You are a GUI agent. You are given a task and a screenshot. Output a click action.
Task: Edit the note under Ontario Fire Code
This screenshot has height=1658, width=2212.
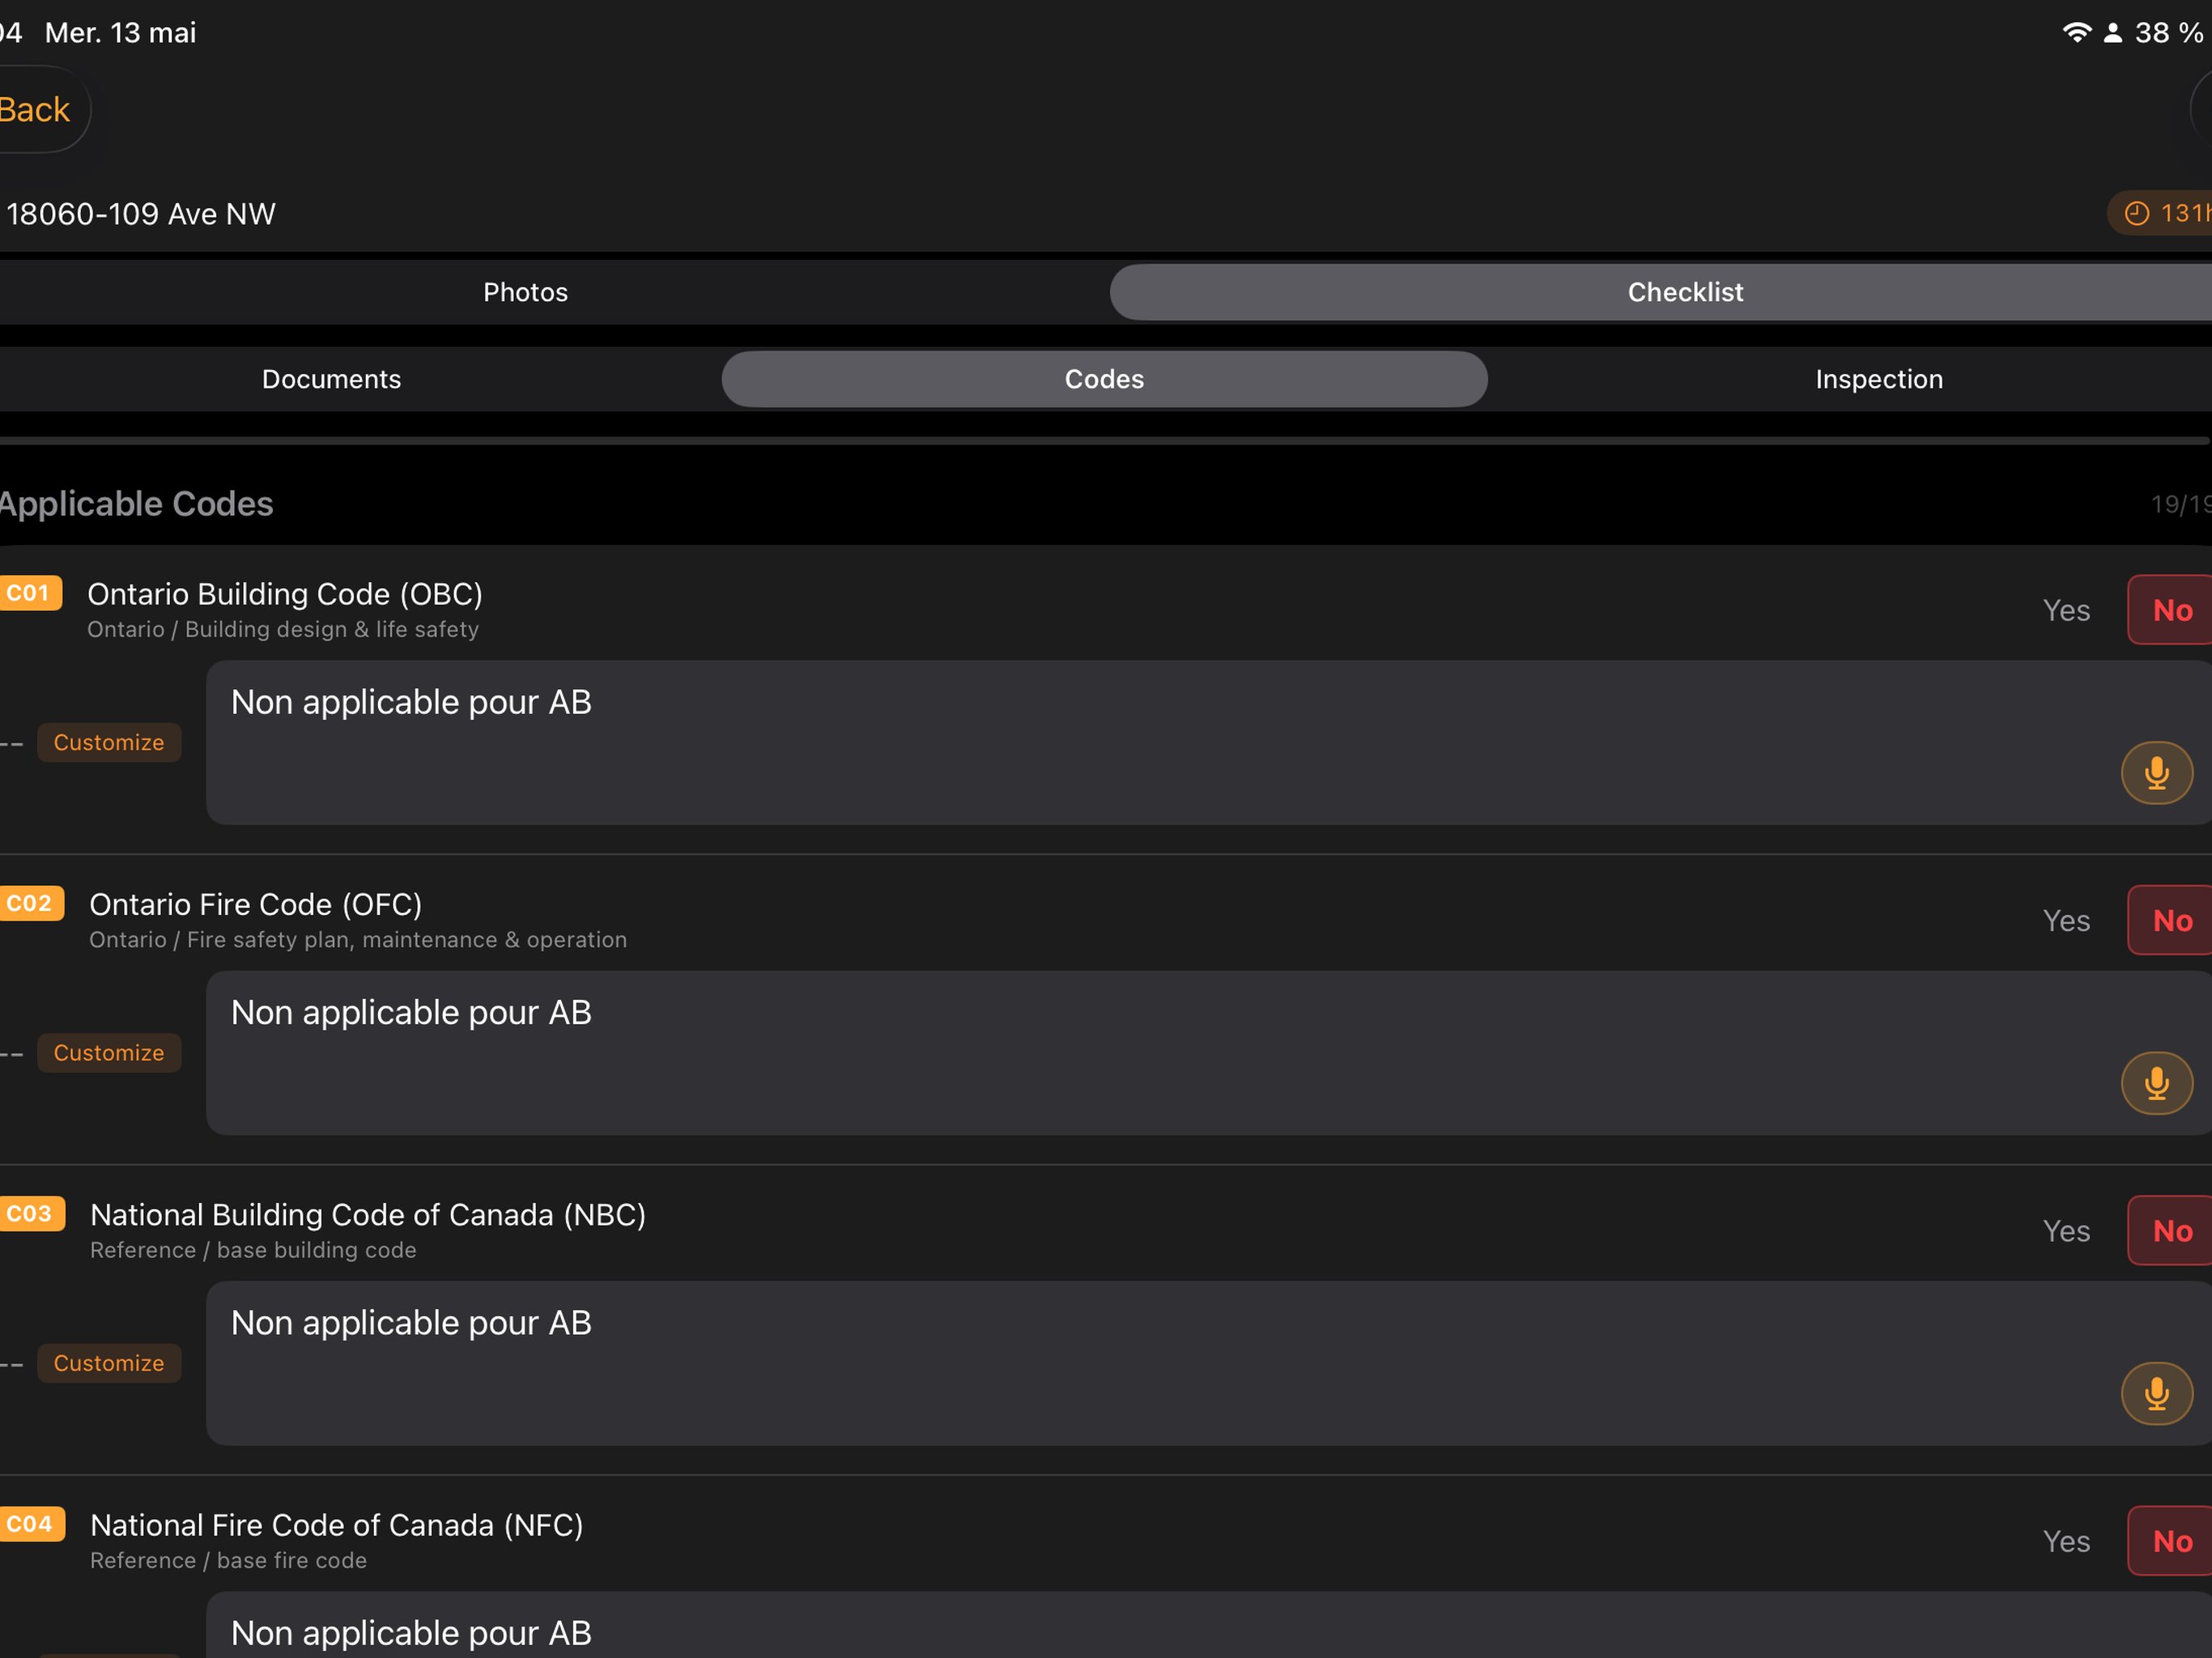point(1209,1053)
